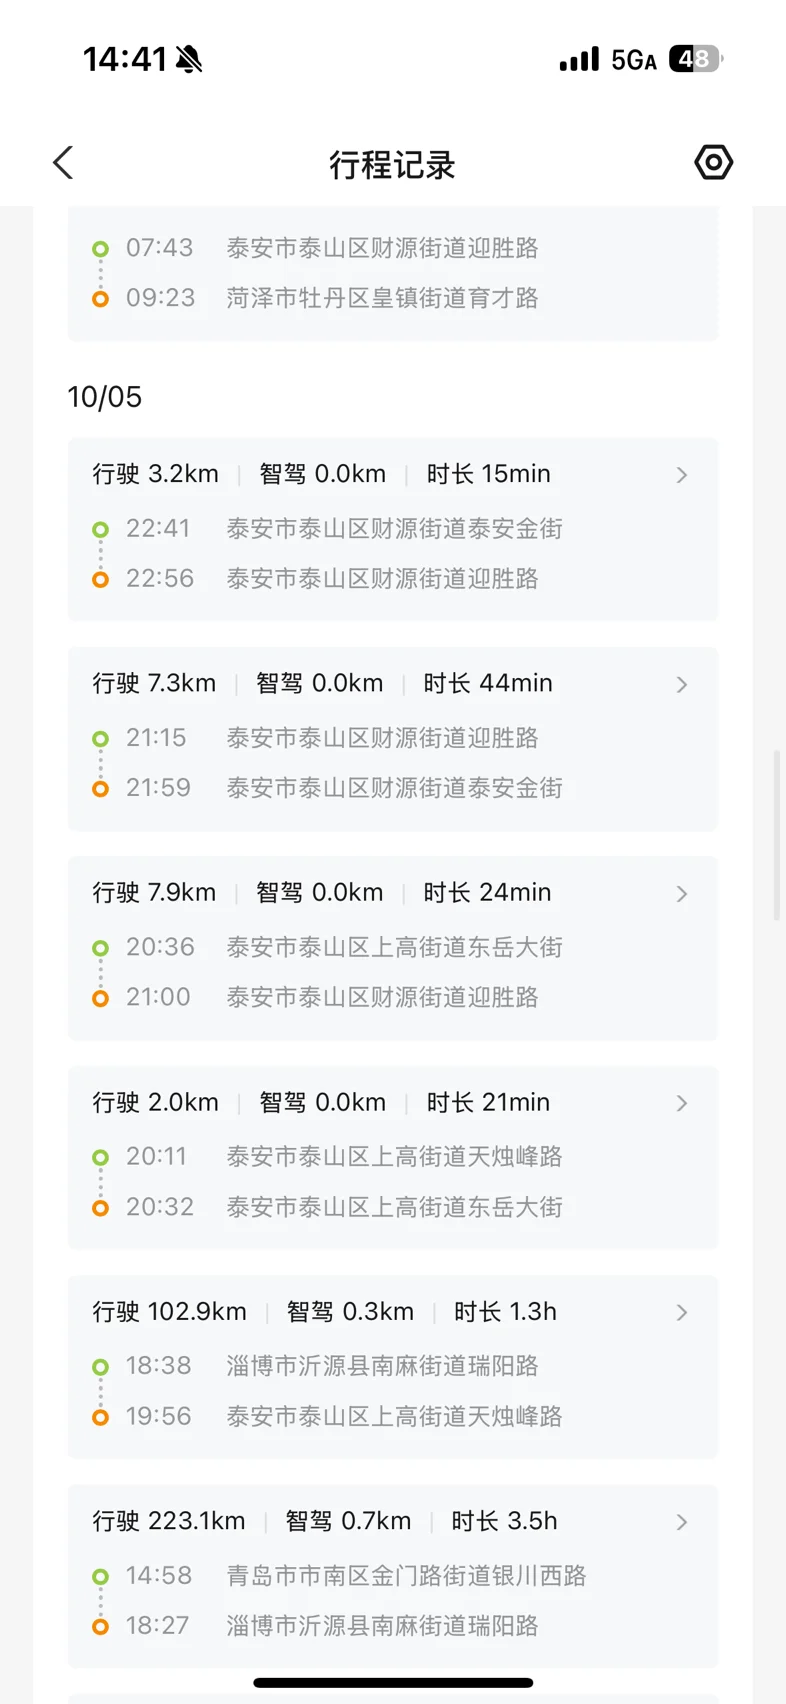The height and width of the screenshot is (1704, 786).
Task: Tap the bottom home indicator bar
Action: [393, 1683]
